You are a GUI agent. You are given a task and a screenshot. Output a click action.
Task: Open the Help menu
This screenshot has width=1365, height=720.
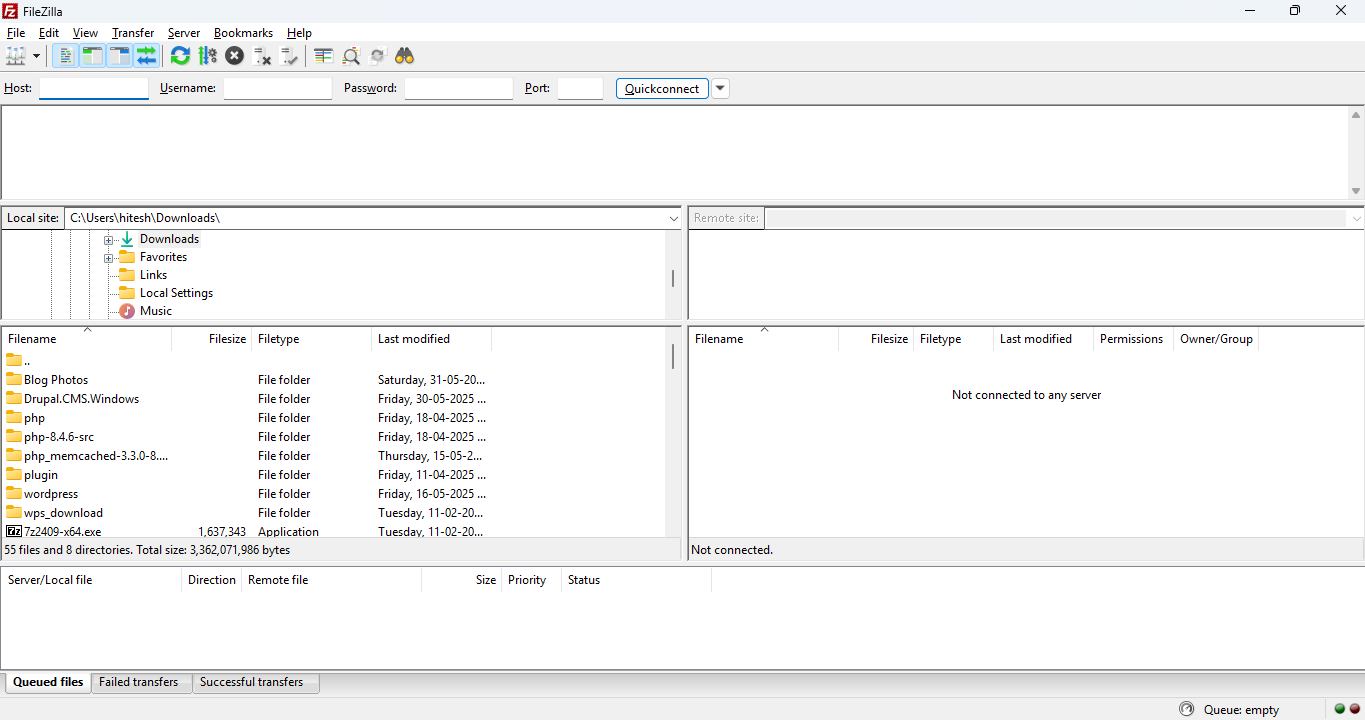pos(299,33)
